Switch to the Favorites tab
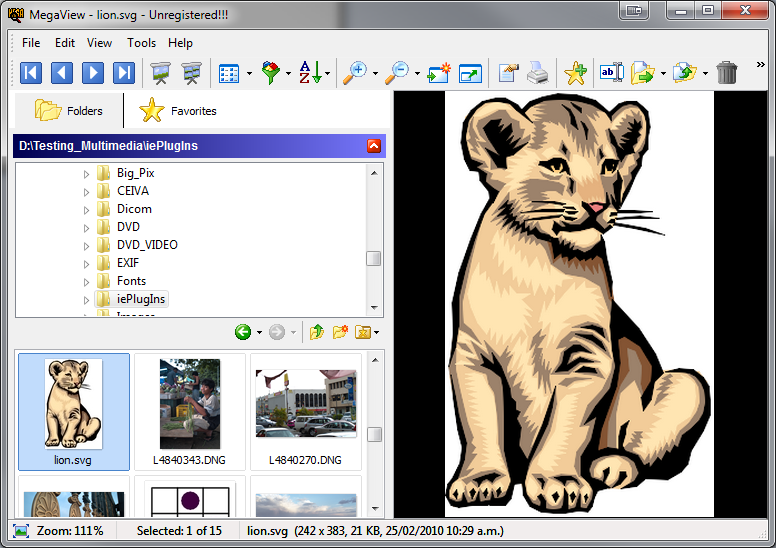The height and width of the screenshot is (548, 776). click(178, 110)
